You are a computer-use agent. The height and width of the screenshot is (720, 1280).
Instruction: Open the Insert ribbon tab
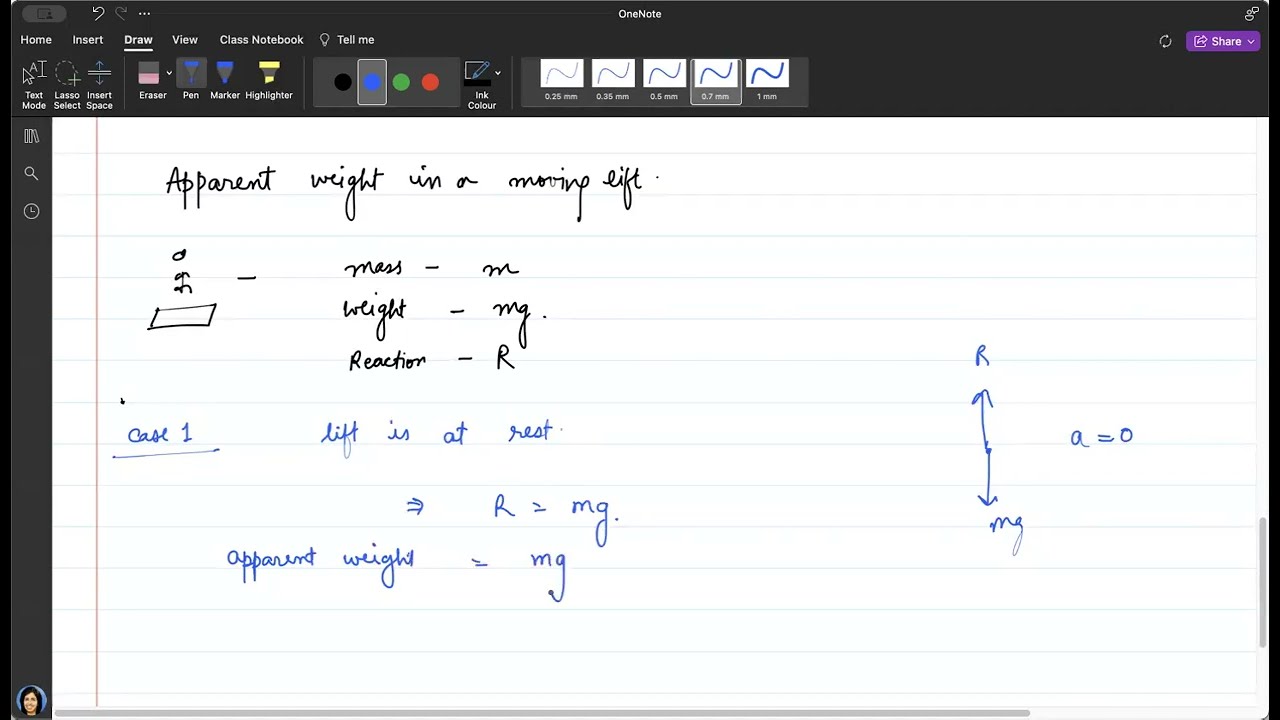[x=88, y=40]
